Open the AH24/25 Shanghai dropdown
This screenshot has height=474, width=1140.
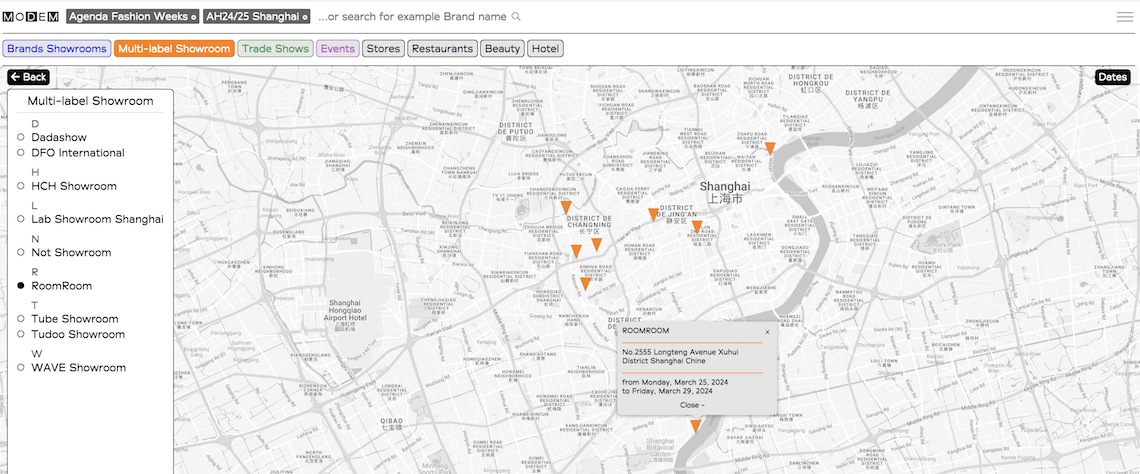coord(257,17)
